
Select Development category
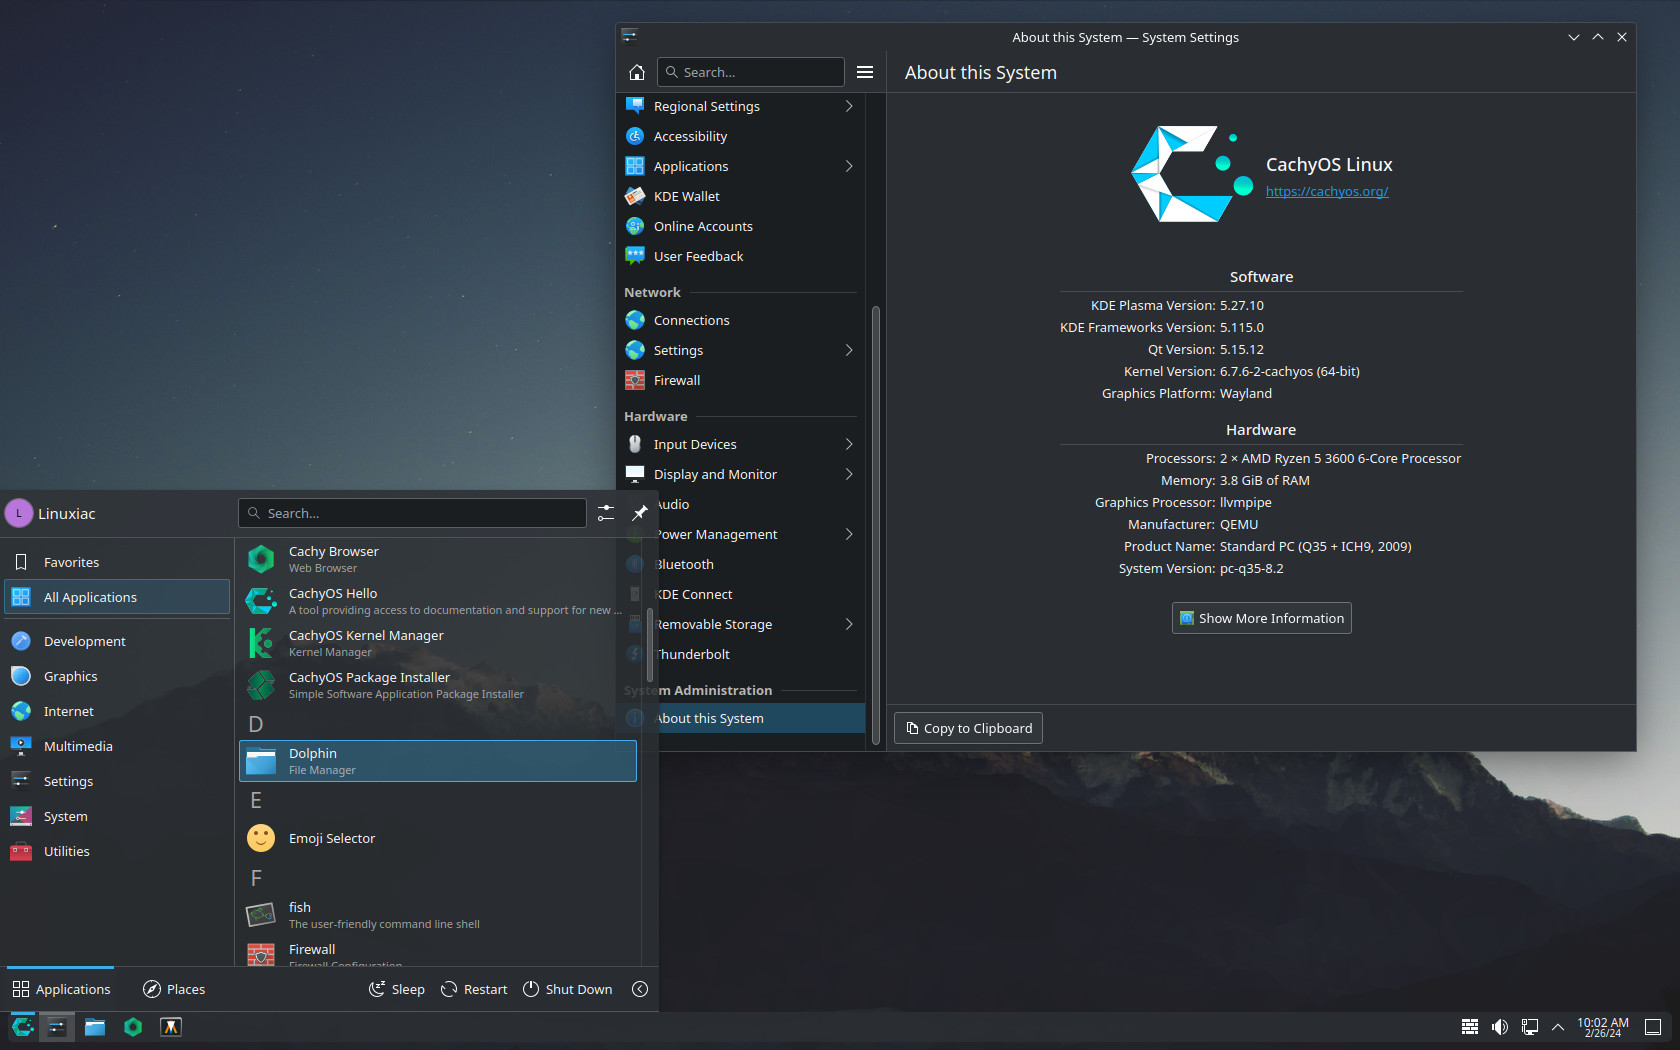coord(117,641)
